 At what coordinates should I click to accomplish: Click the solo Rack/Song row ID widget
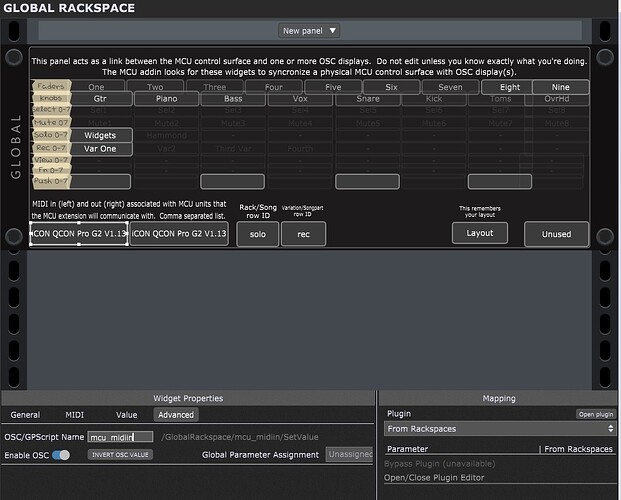258,234
